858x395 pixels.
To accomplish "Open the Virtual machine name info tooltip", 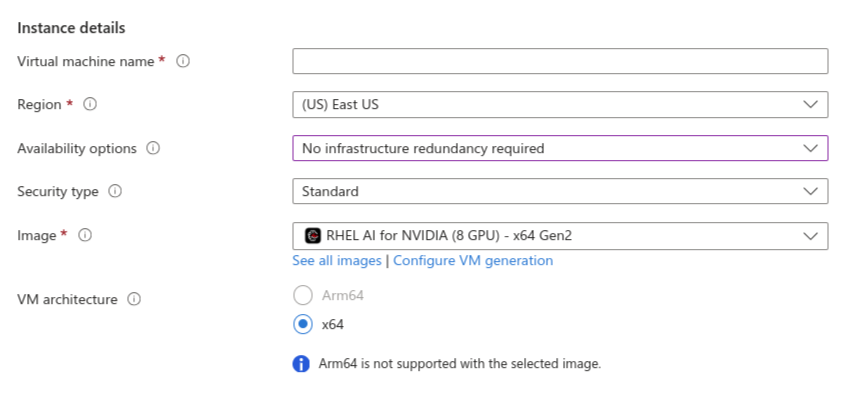I will 183,61.
